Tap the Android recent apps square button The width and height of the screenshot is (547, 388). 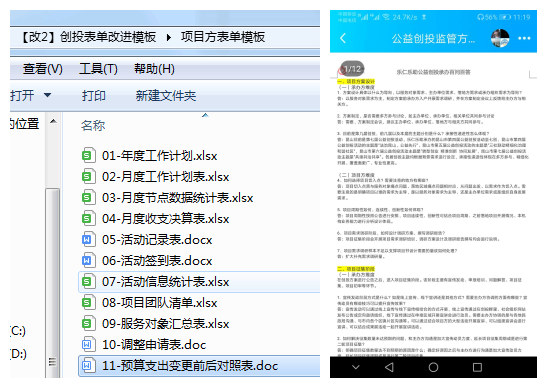click(477, 367)
